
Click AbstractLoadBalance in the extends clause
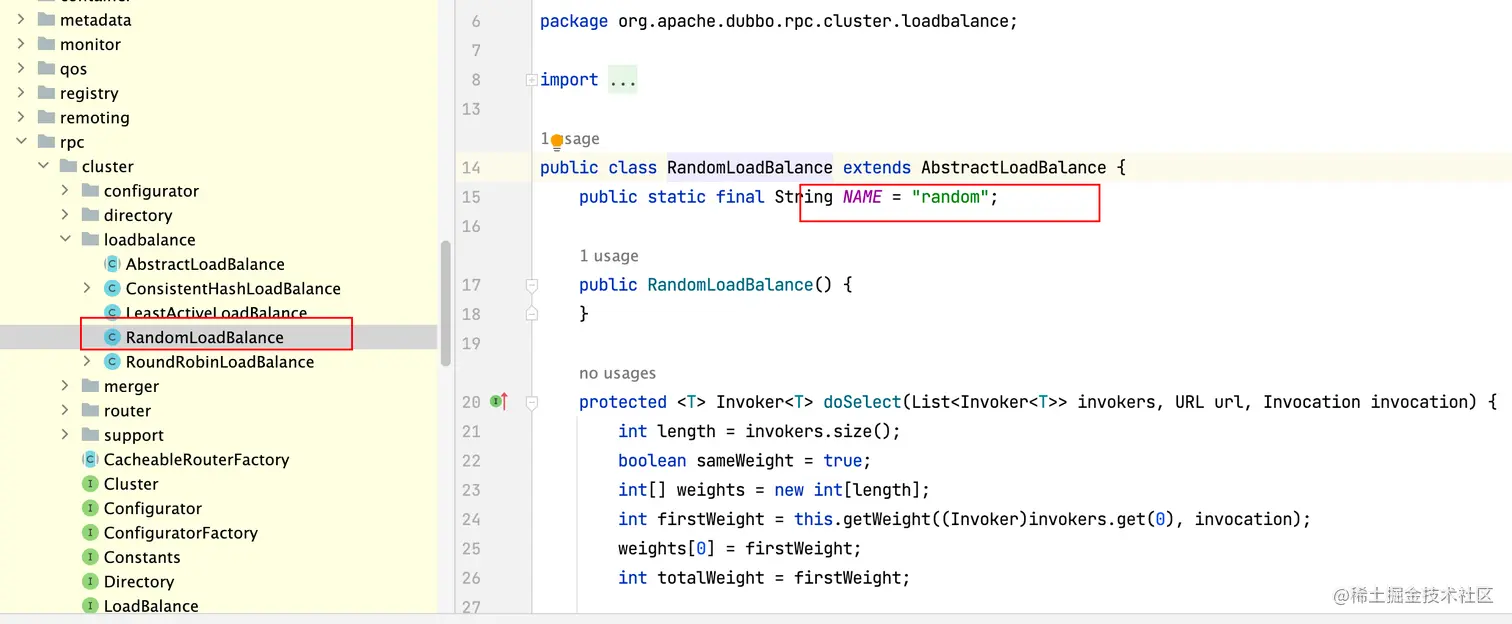[1013, 168]
